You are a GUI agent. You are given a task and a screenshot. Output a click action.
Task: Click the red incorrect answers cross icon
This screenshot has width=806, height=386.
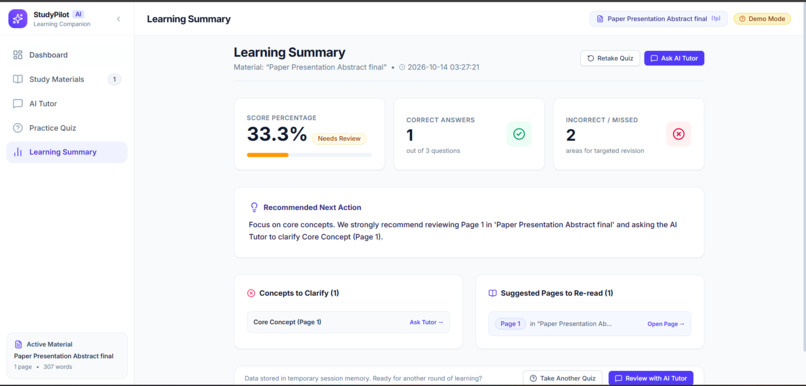pyautogui.click(x=679, y=134)
